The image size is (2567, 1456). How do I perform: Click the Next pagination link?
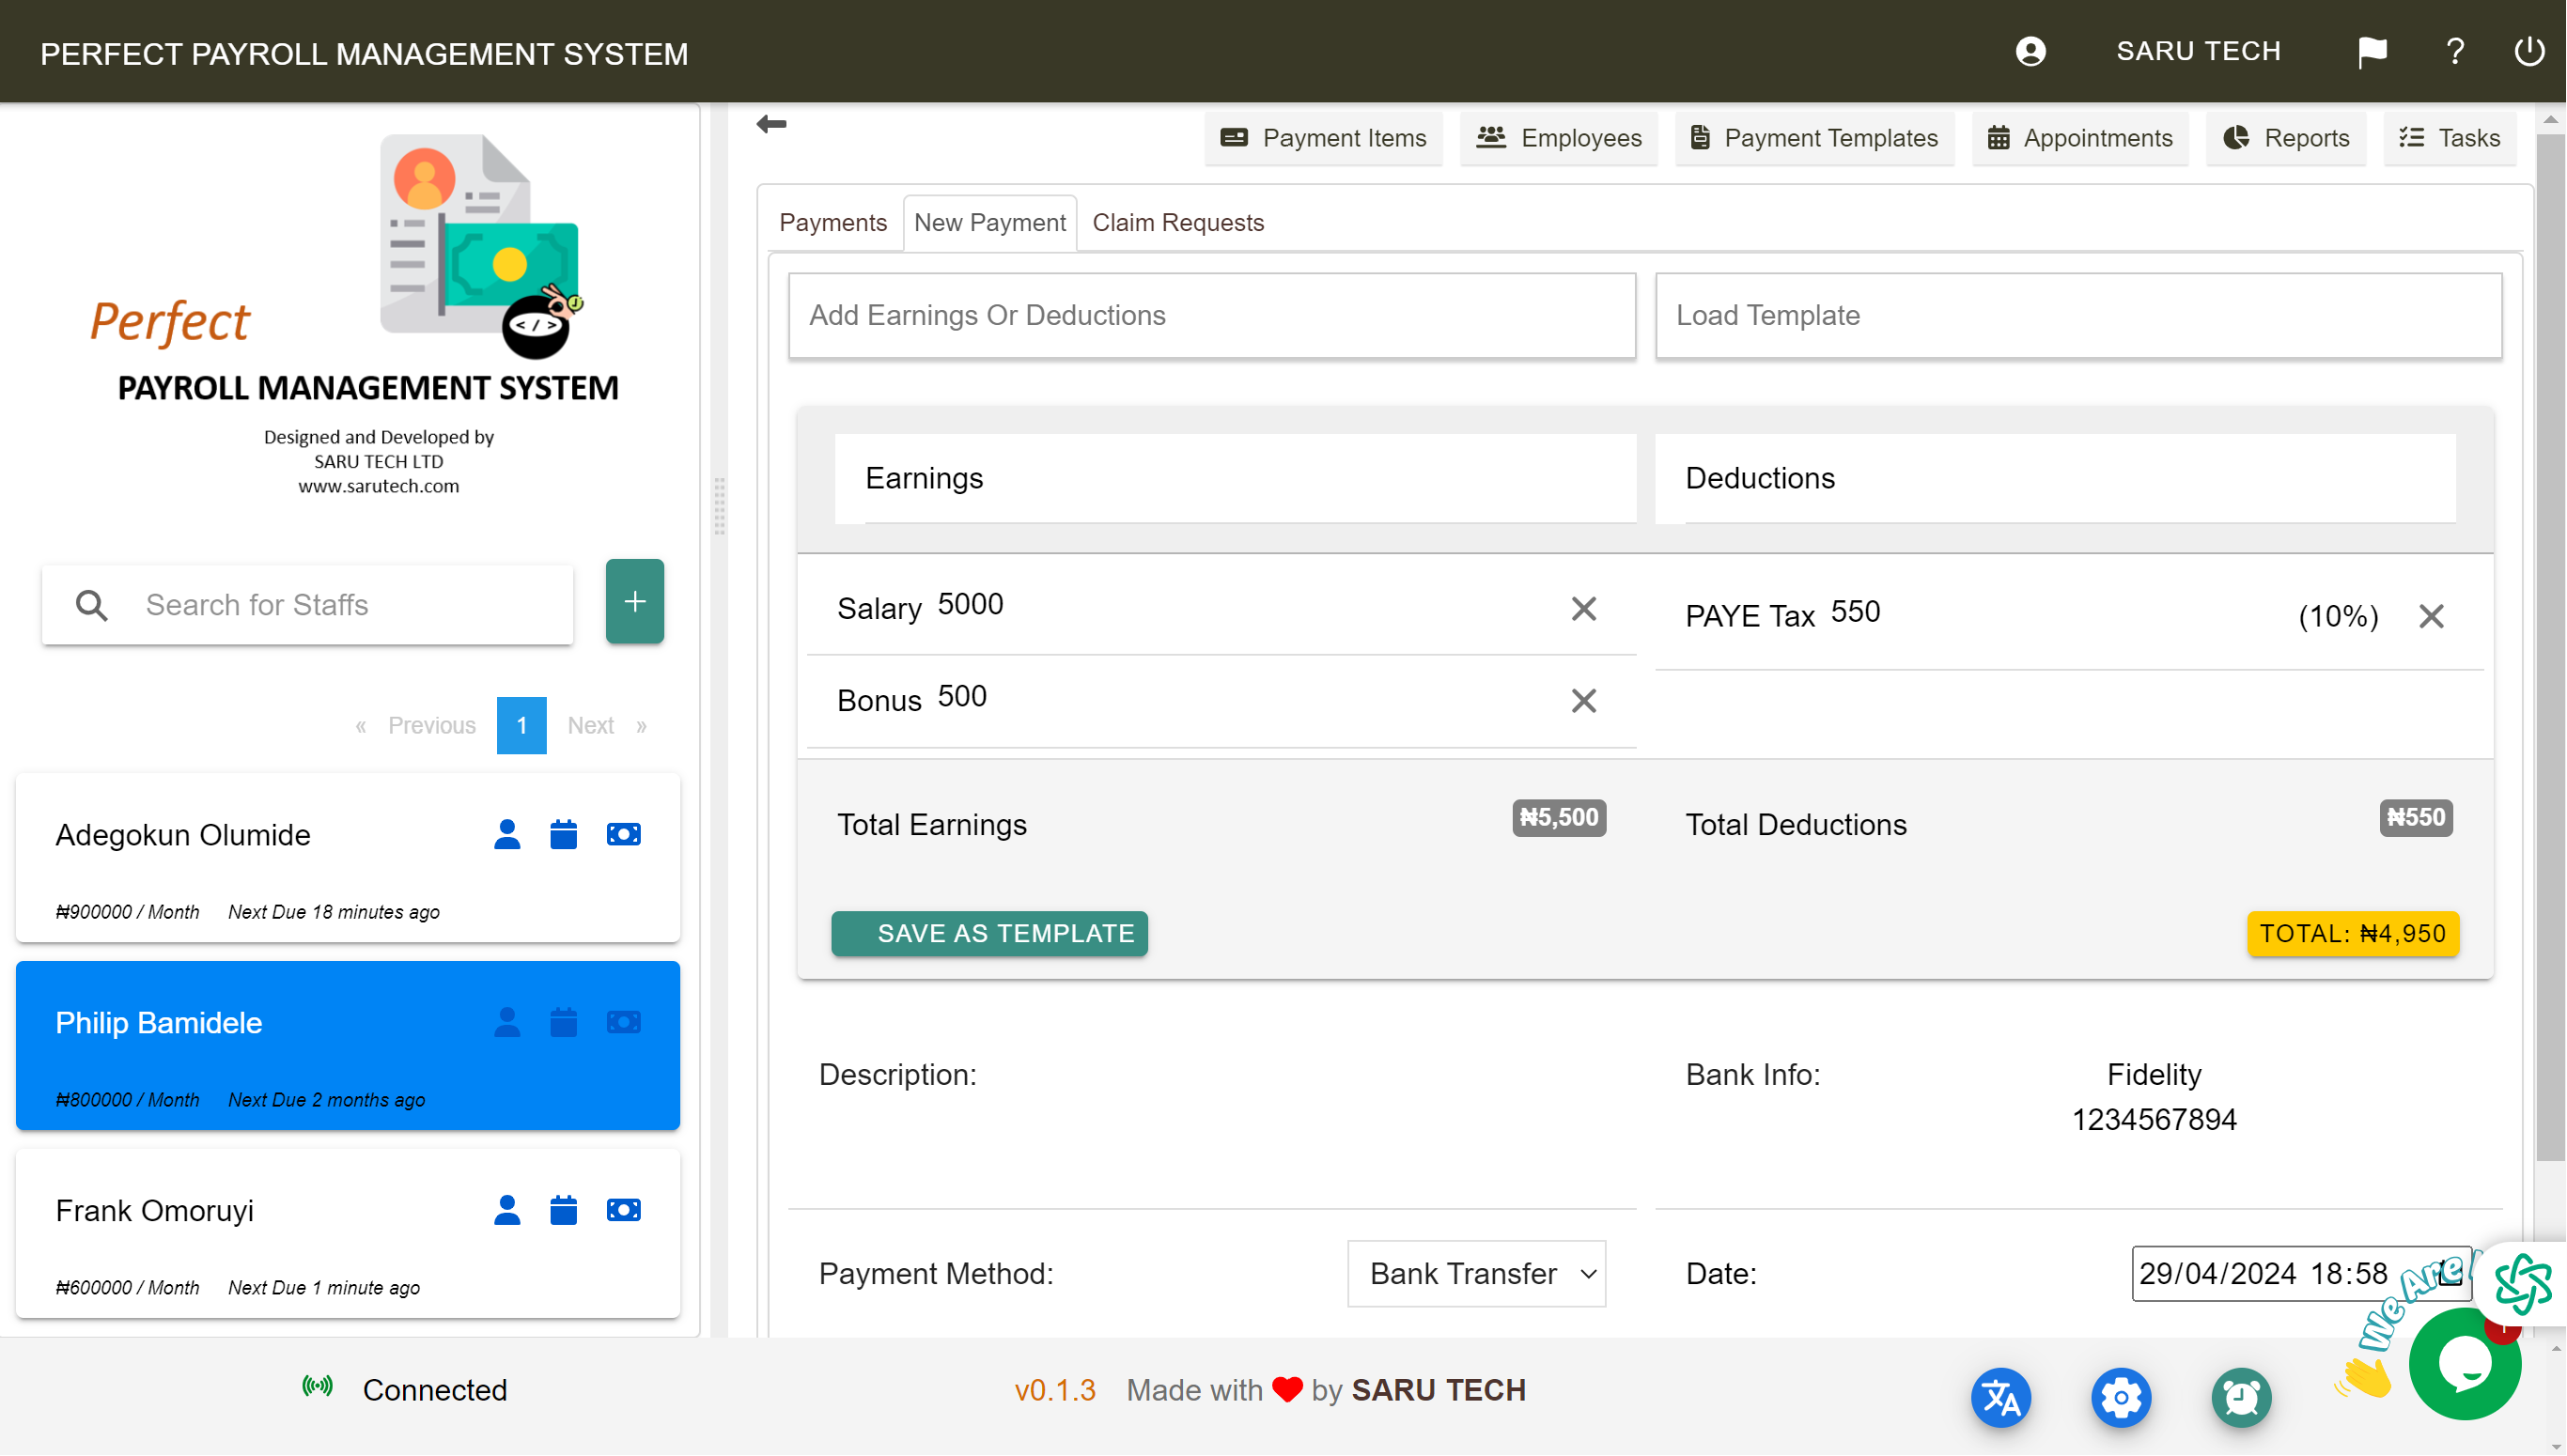591,725
